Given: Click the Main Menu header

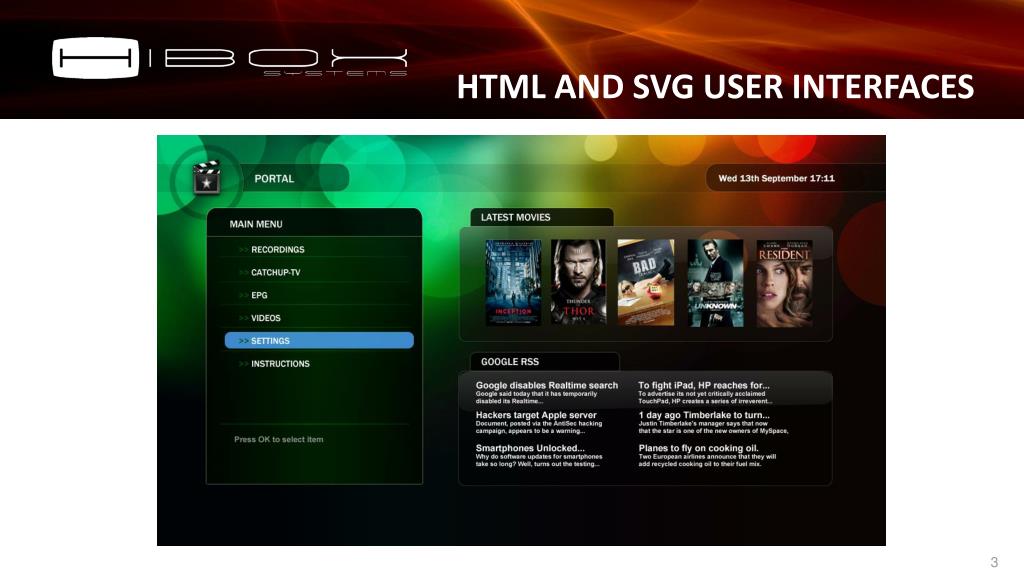Looking at the screenshot, I should click(x=256, y=224).
